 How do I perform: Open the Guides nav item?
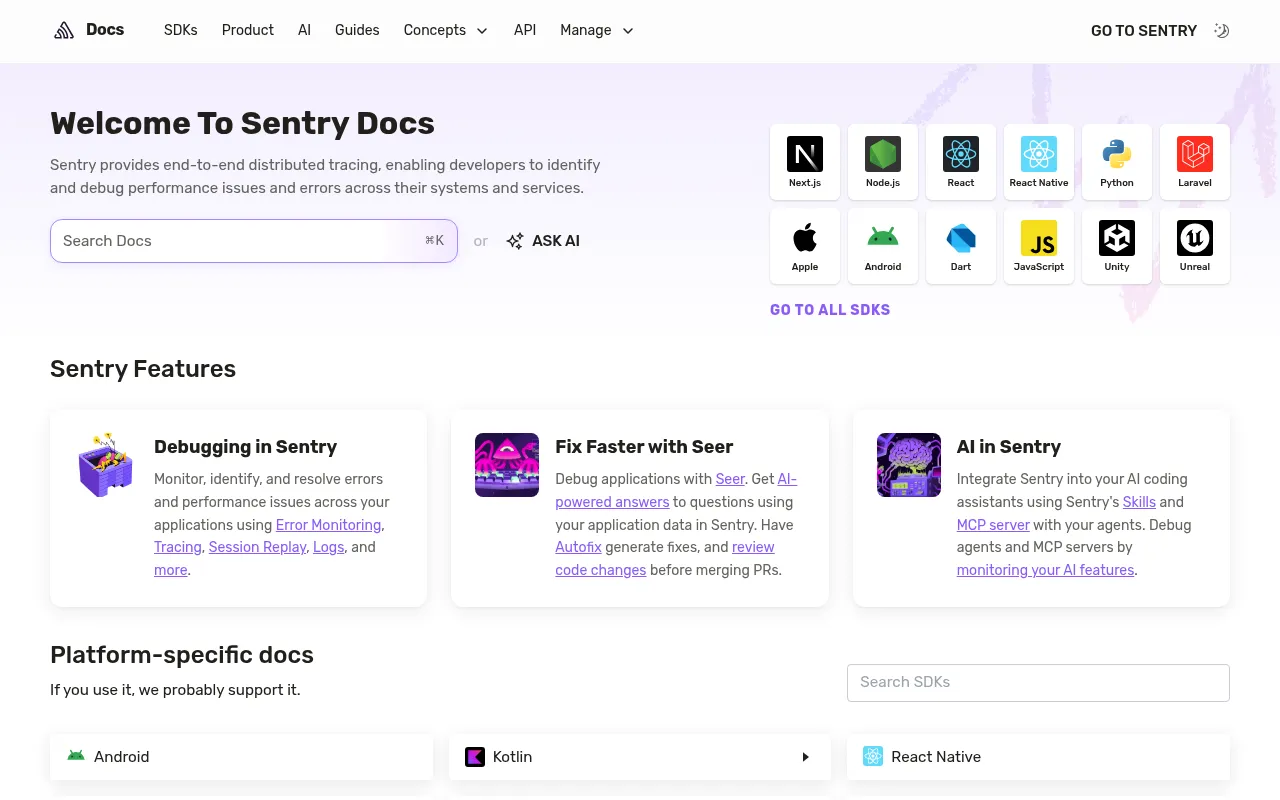click(x=357, y=30)
